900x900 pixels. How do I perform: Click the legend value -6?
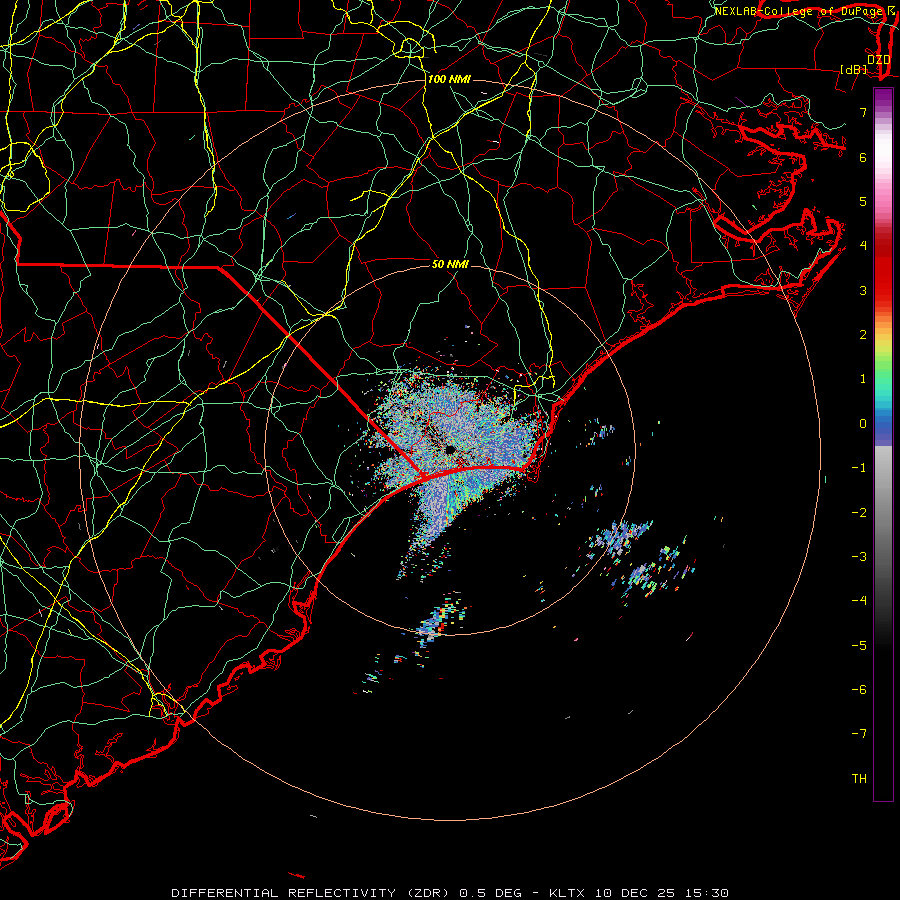pos(859,690)
